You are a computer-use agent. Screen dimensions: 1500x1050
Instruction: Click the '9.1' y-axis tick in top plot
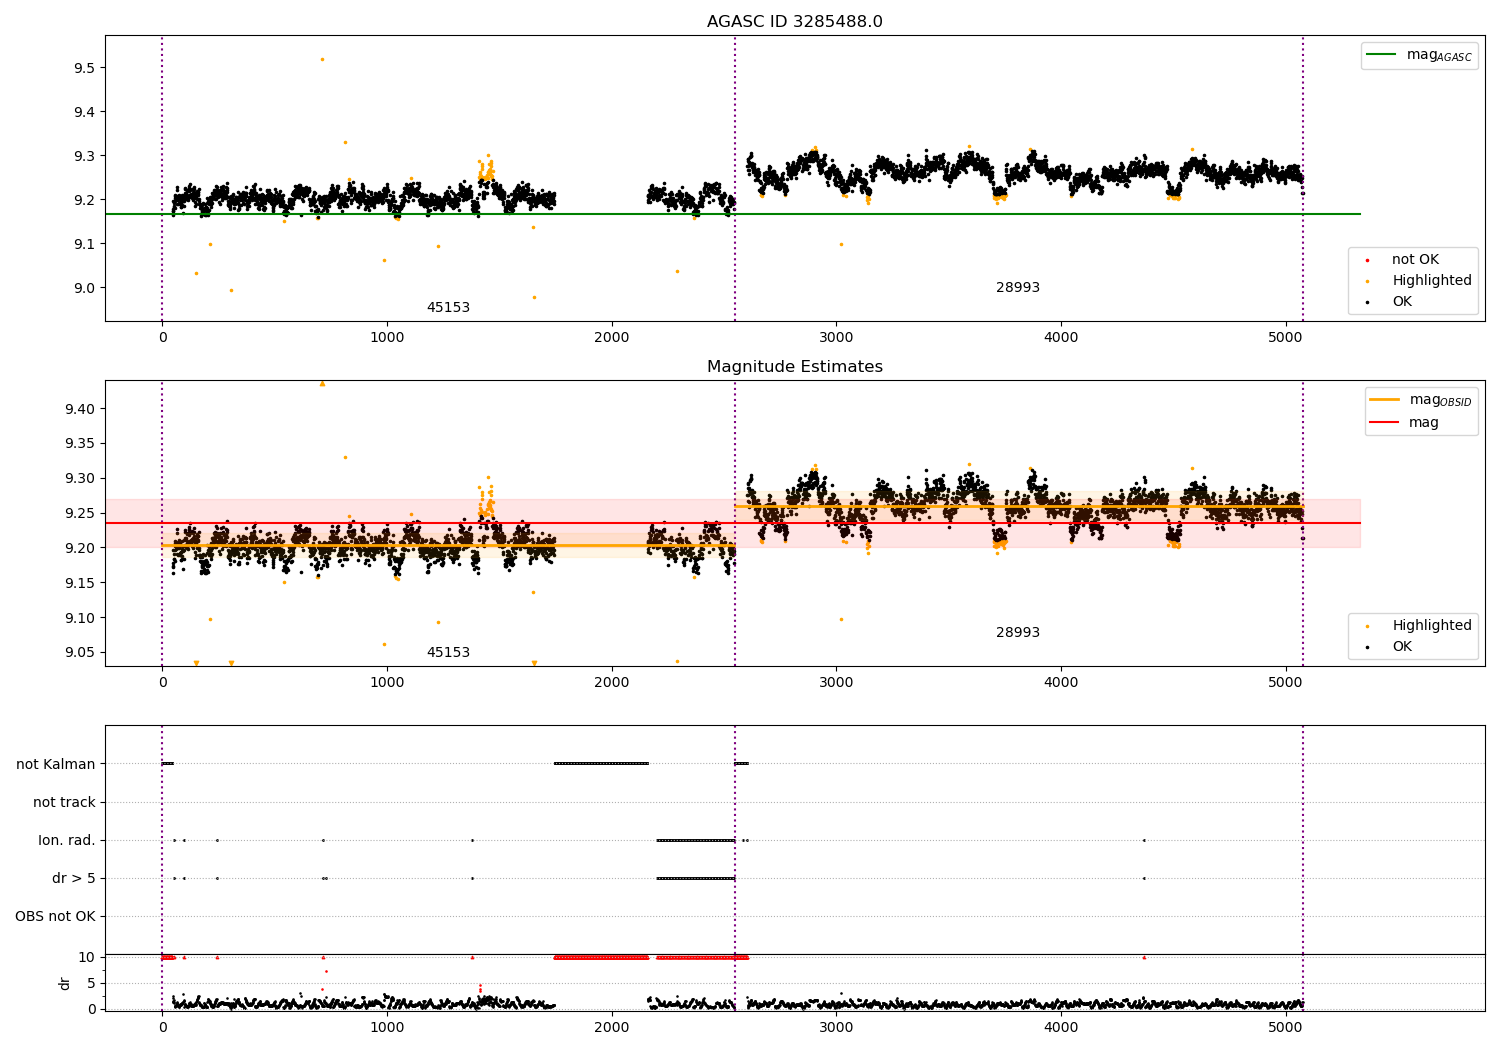pyautogui.click(x=84, y=244)
